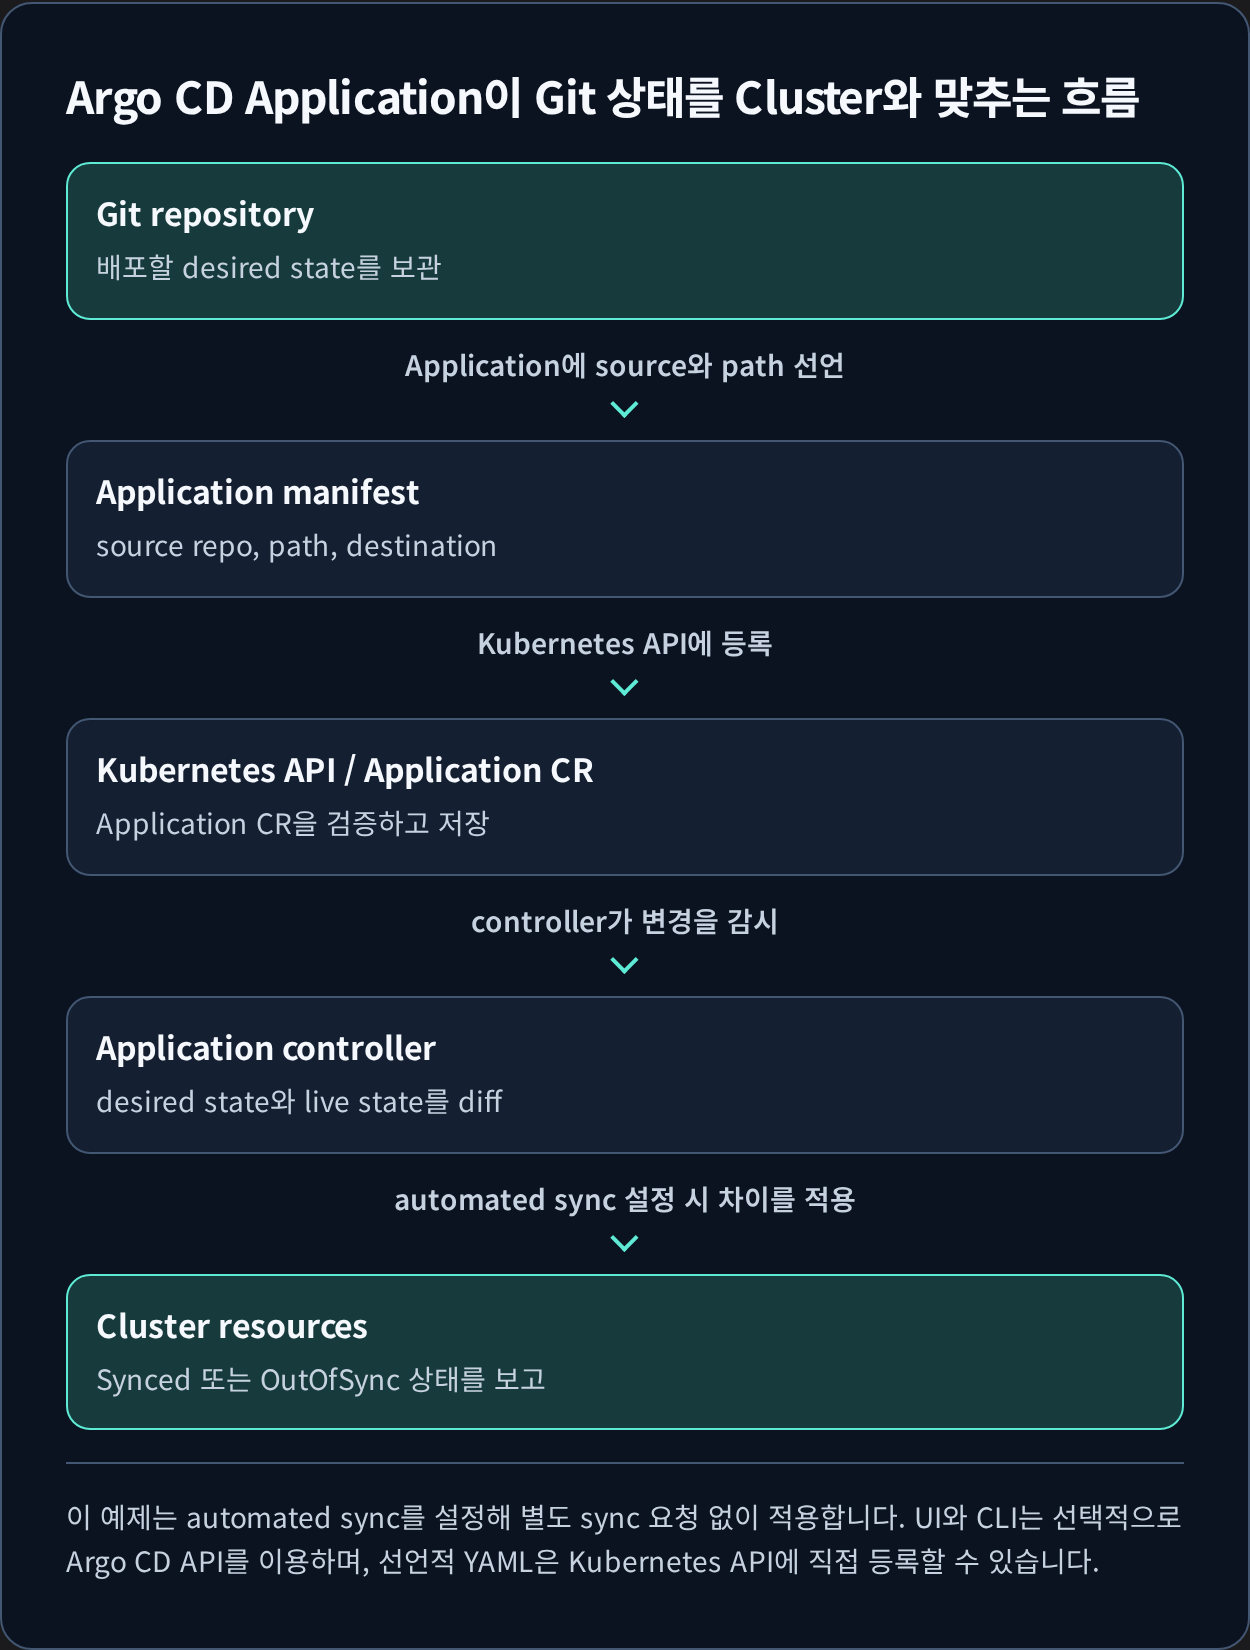Click the Kubernetes API / Application CR card
1250x1650 pixels.
click(x=625, y=797)
